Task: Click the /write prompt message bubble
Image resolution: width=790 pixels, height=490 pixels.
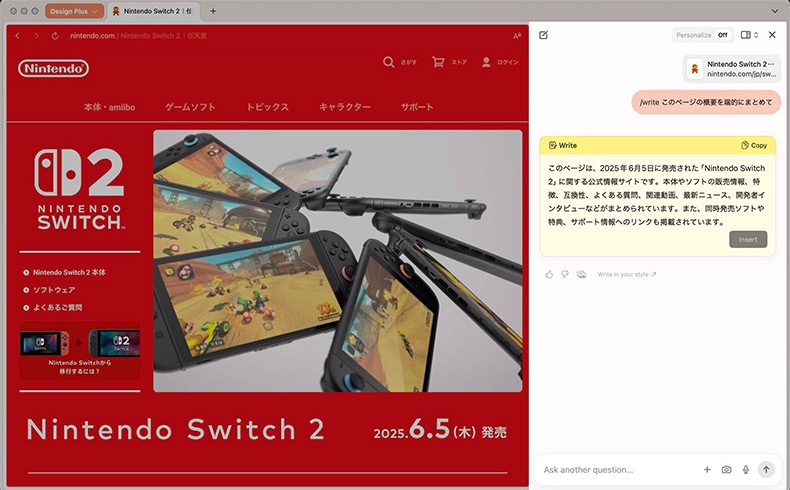Action: (x=706, y=102)
